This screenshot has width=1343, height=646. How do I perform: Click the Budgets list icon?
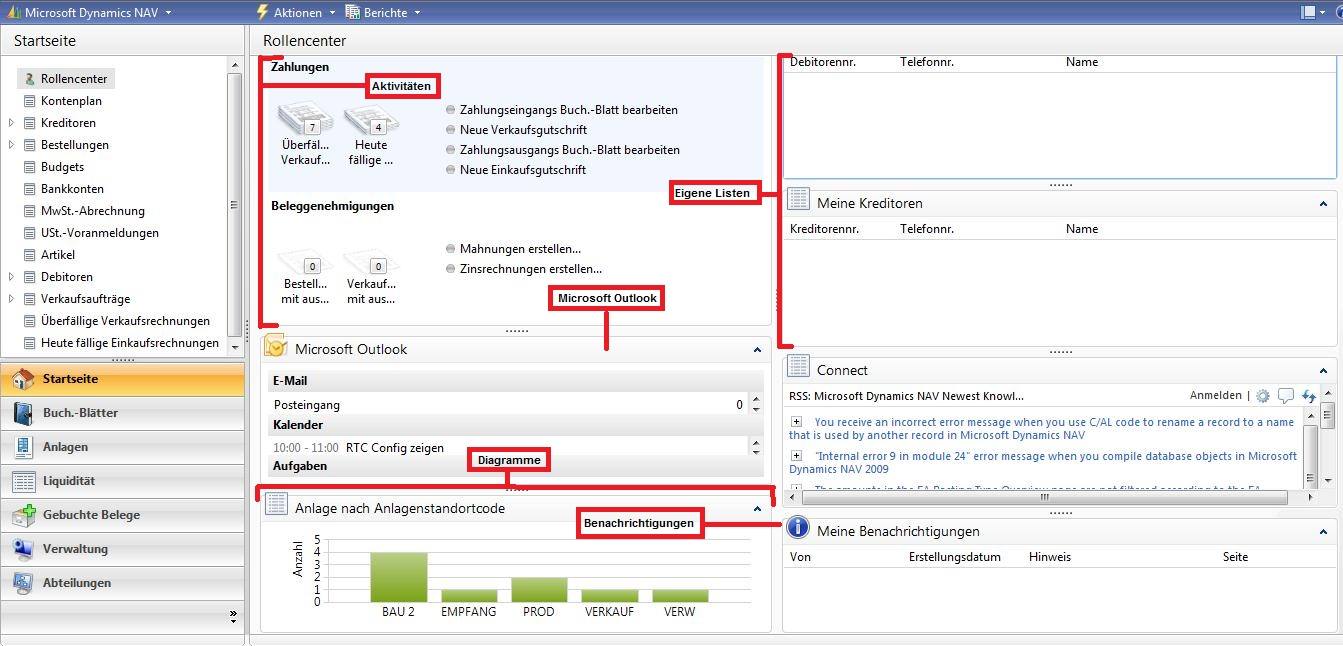point(30,167)
